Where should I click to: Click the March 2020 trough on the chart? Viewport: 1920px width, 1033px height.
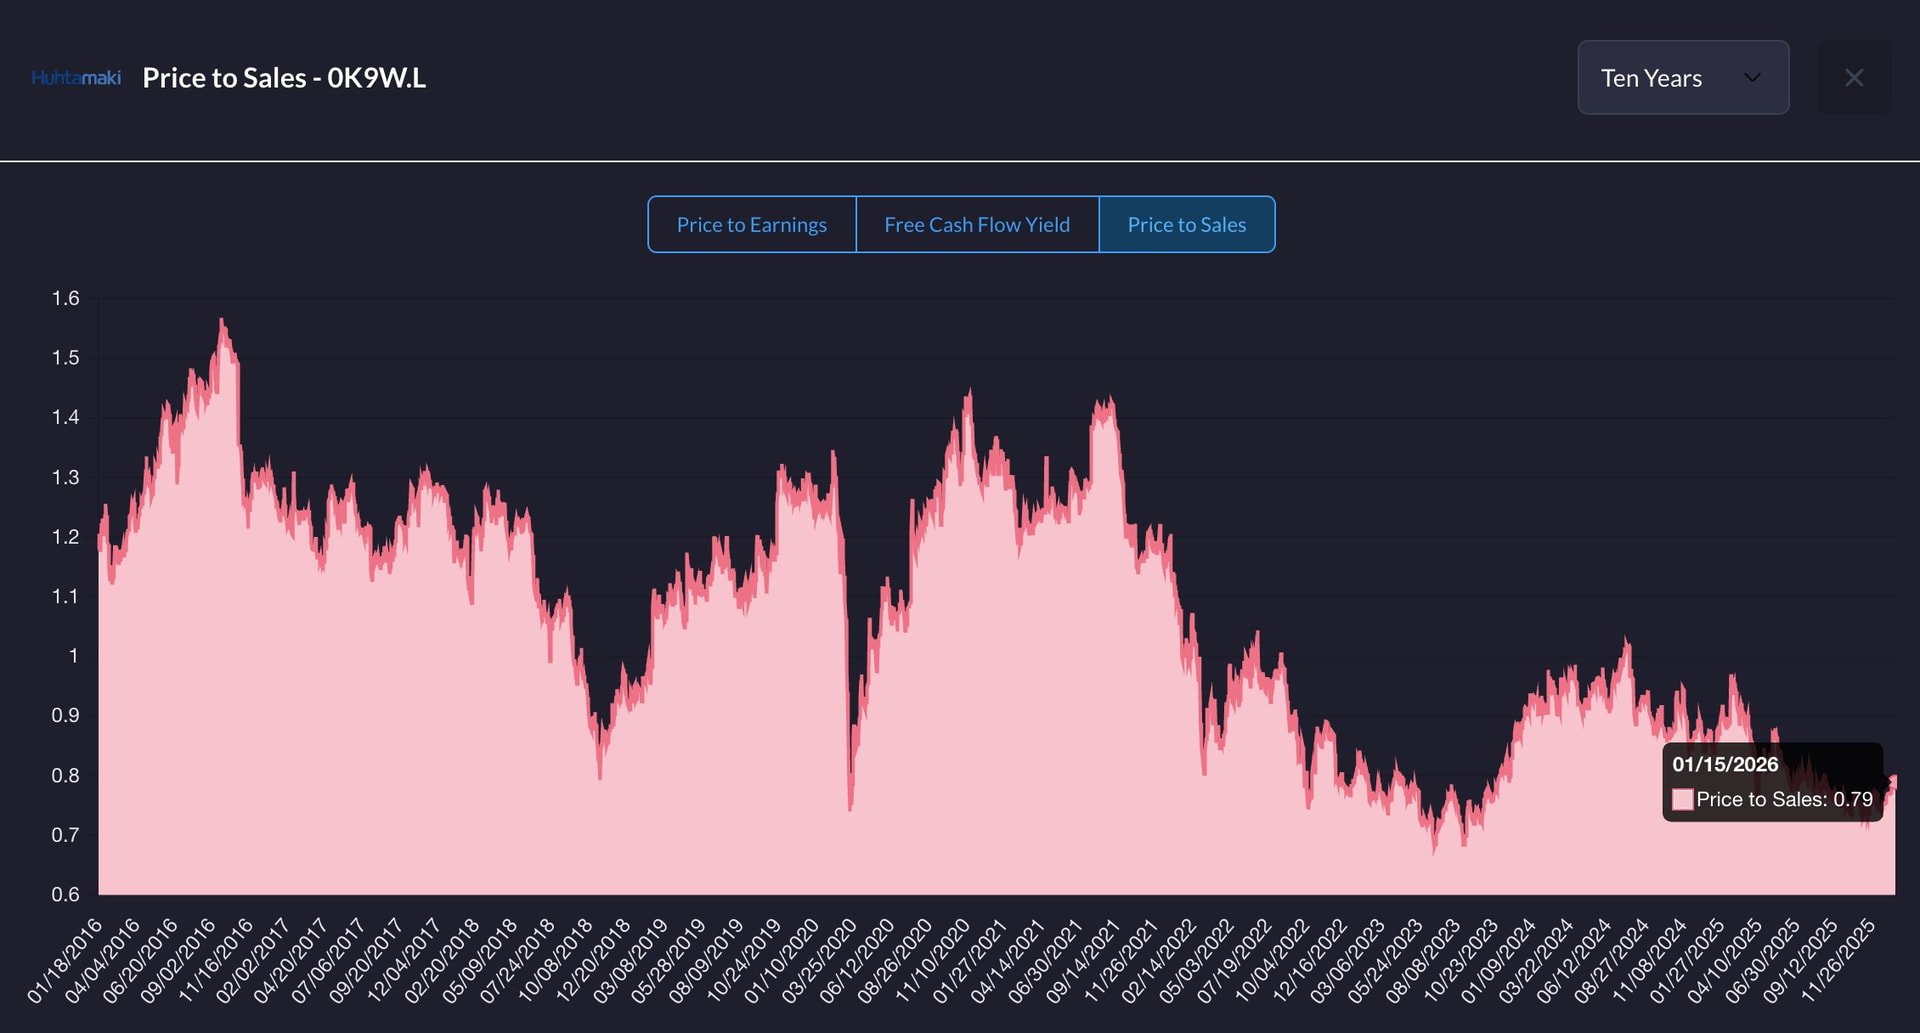click(850, 806)
